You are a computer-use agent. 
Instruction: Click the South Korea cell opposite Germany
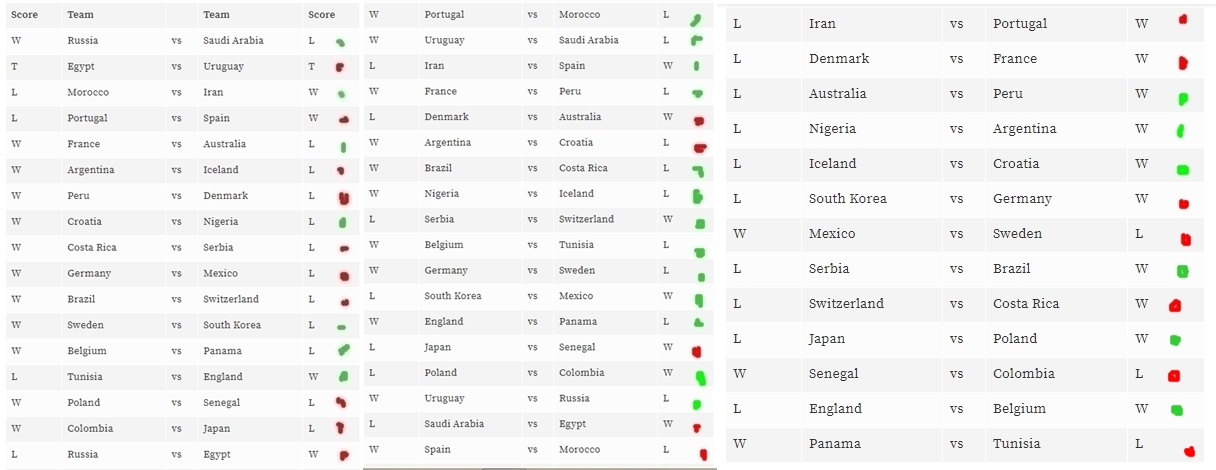pyautogui.click(x=848, y=198)
